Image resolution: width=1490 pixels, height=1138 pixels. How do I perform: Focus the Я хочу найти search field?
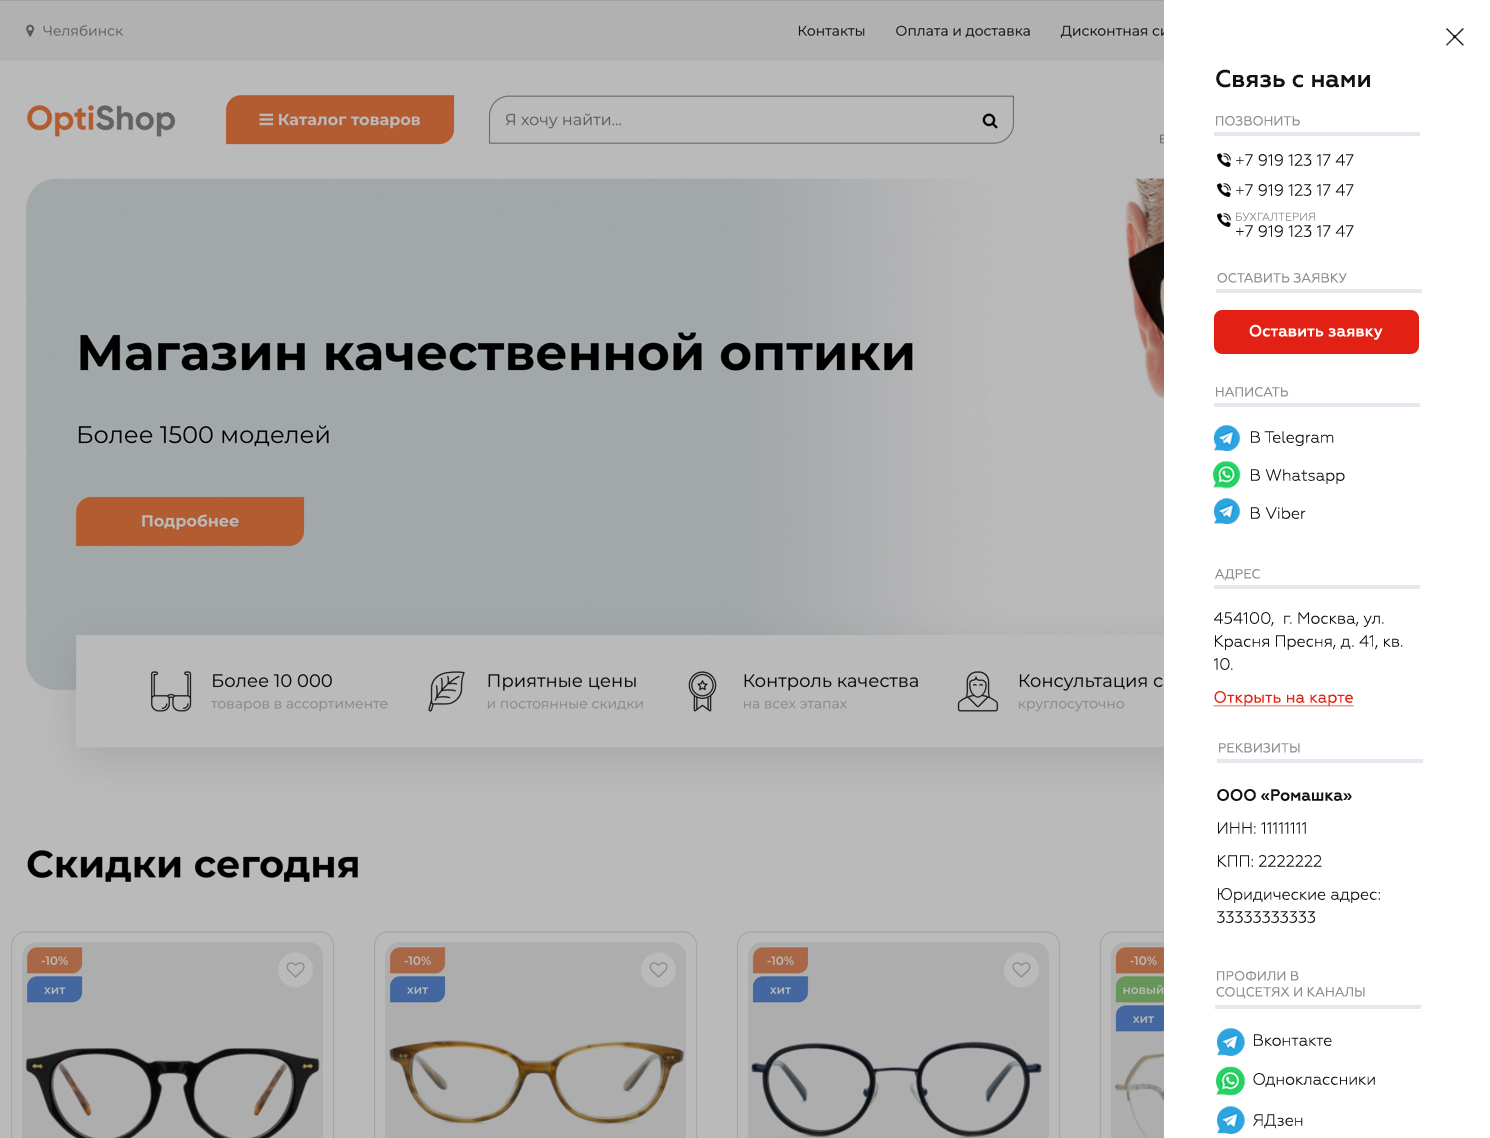click(730, 120)
